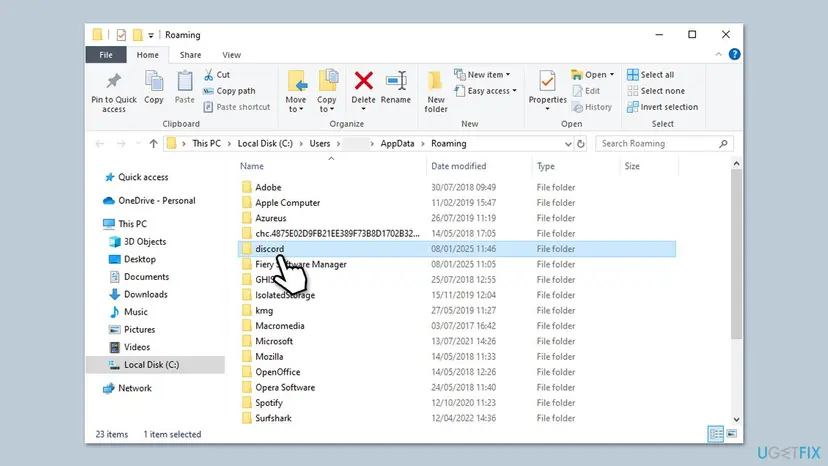828x466 pixels.
Task: Click Copy path in Clipboard group
Action: (x=229, y=91)
